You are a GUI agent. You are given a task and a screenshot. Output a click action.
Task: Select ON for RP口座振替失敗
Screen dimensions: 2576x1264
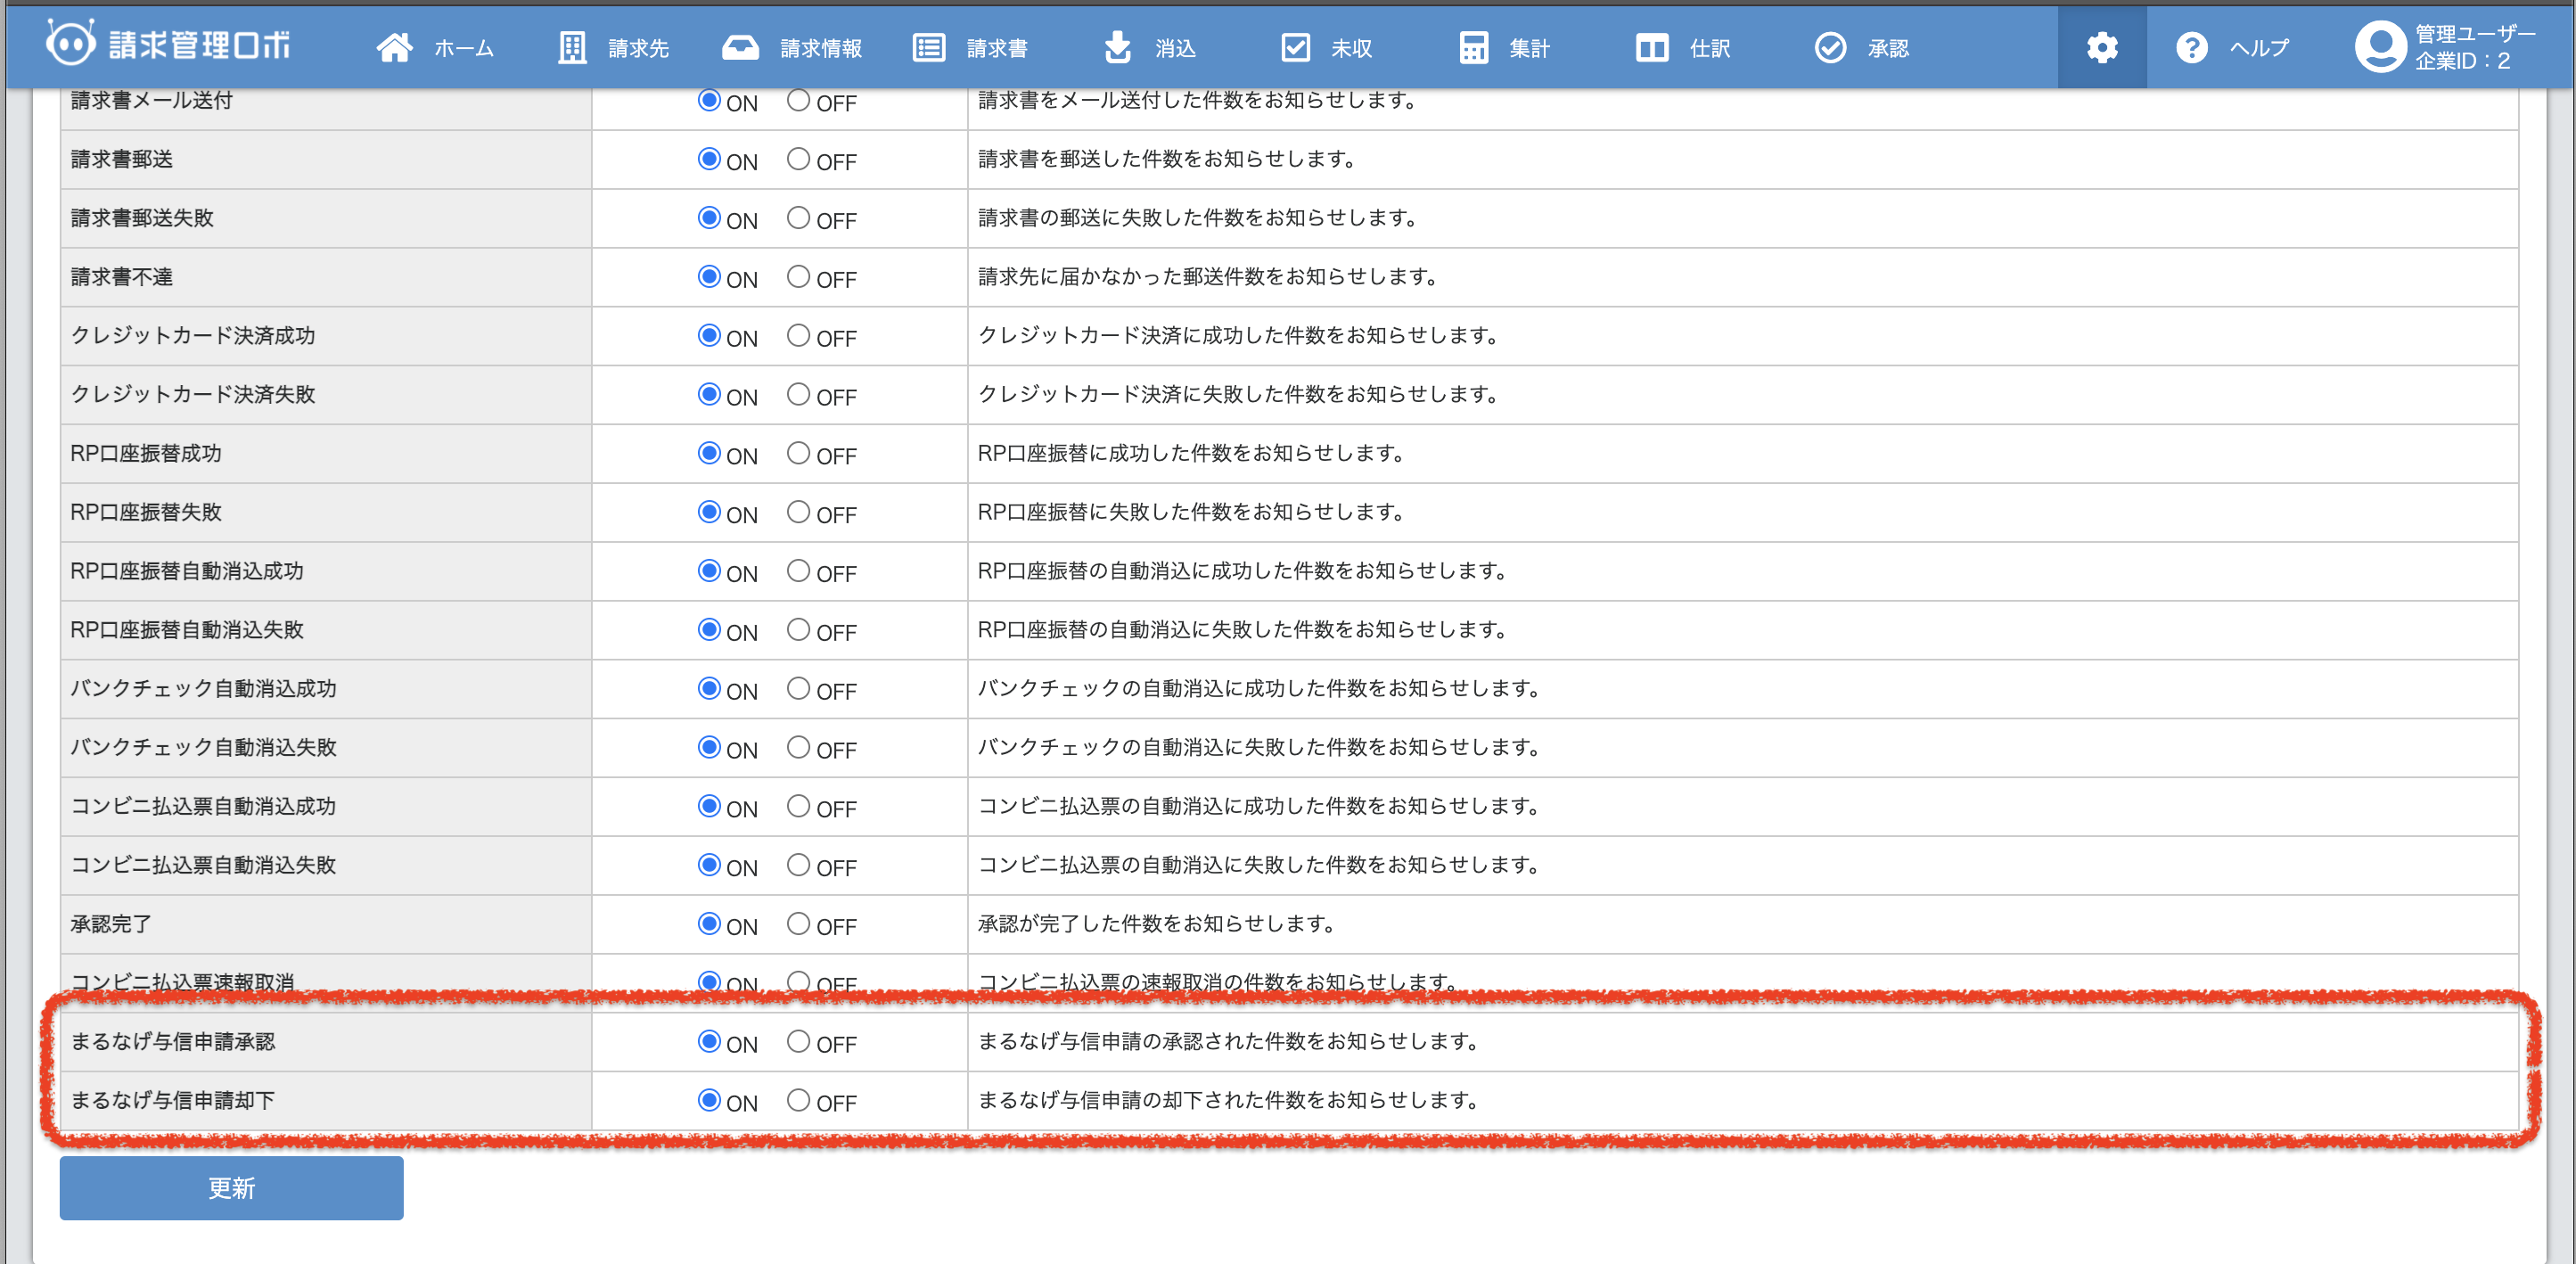point(709,512)
